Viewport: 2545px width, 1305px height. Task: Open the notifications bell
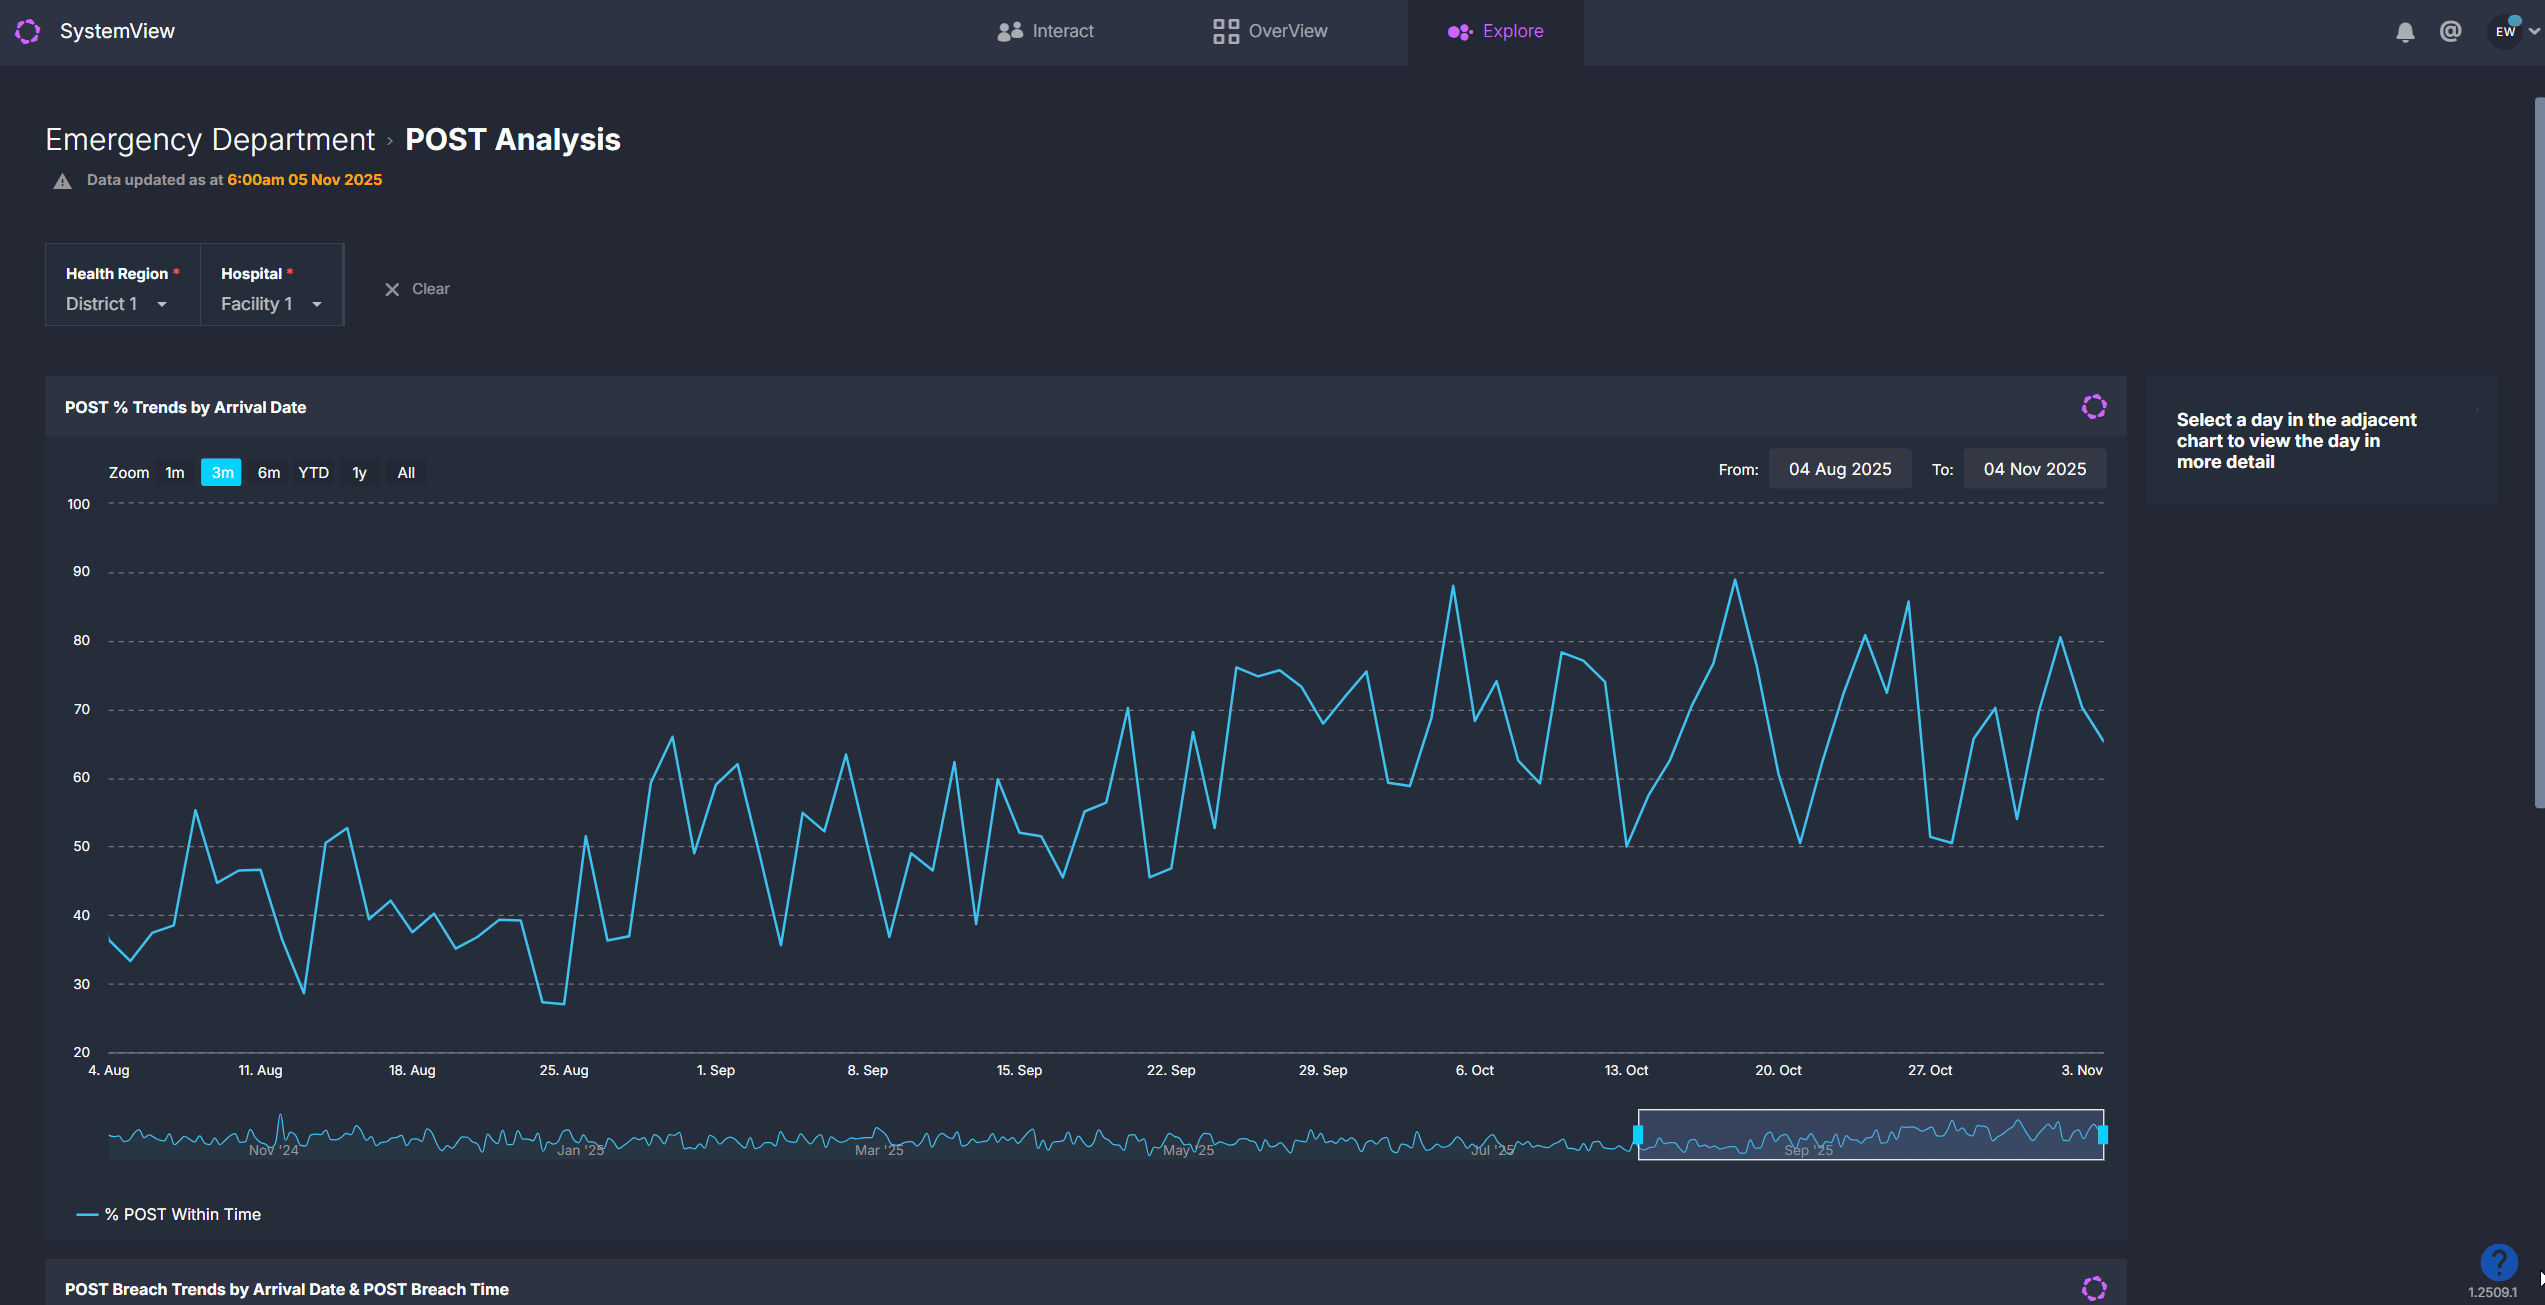(x=2405, y=32)
